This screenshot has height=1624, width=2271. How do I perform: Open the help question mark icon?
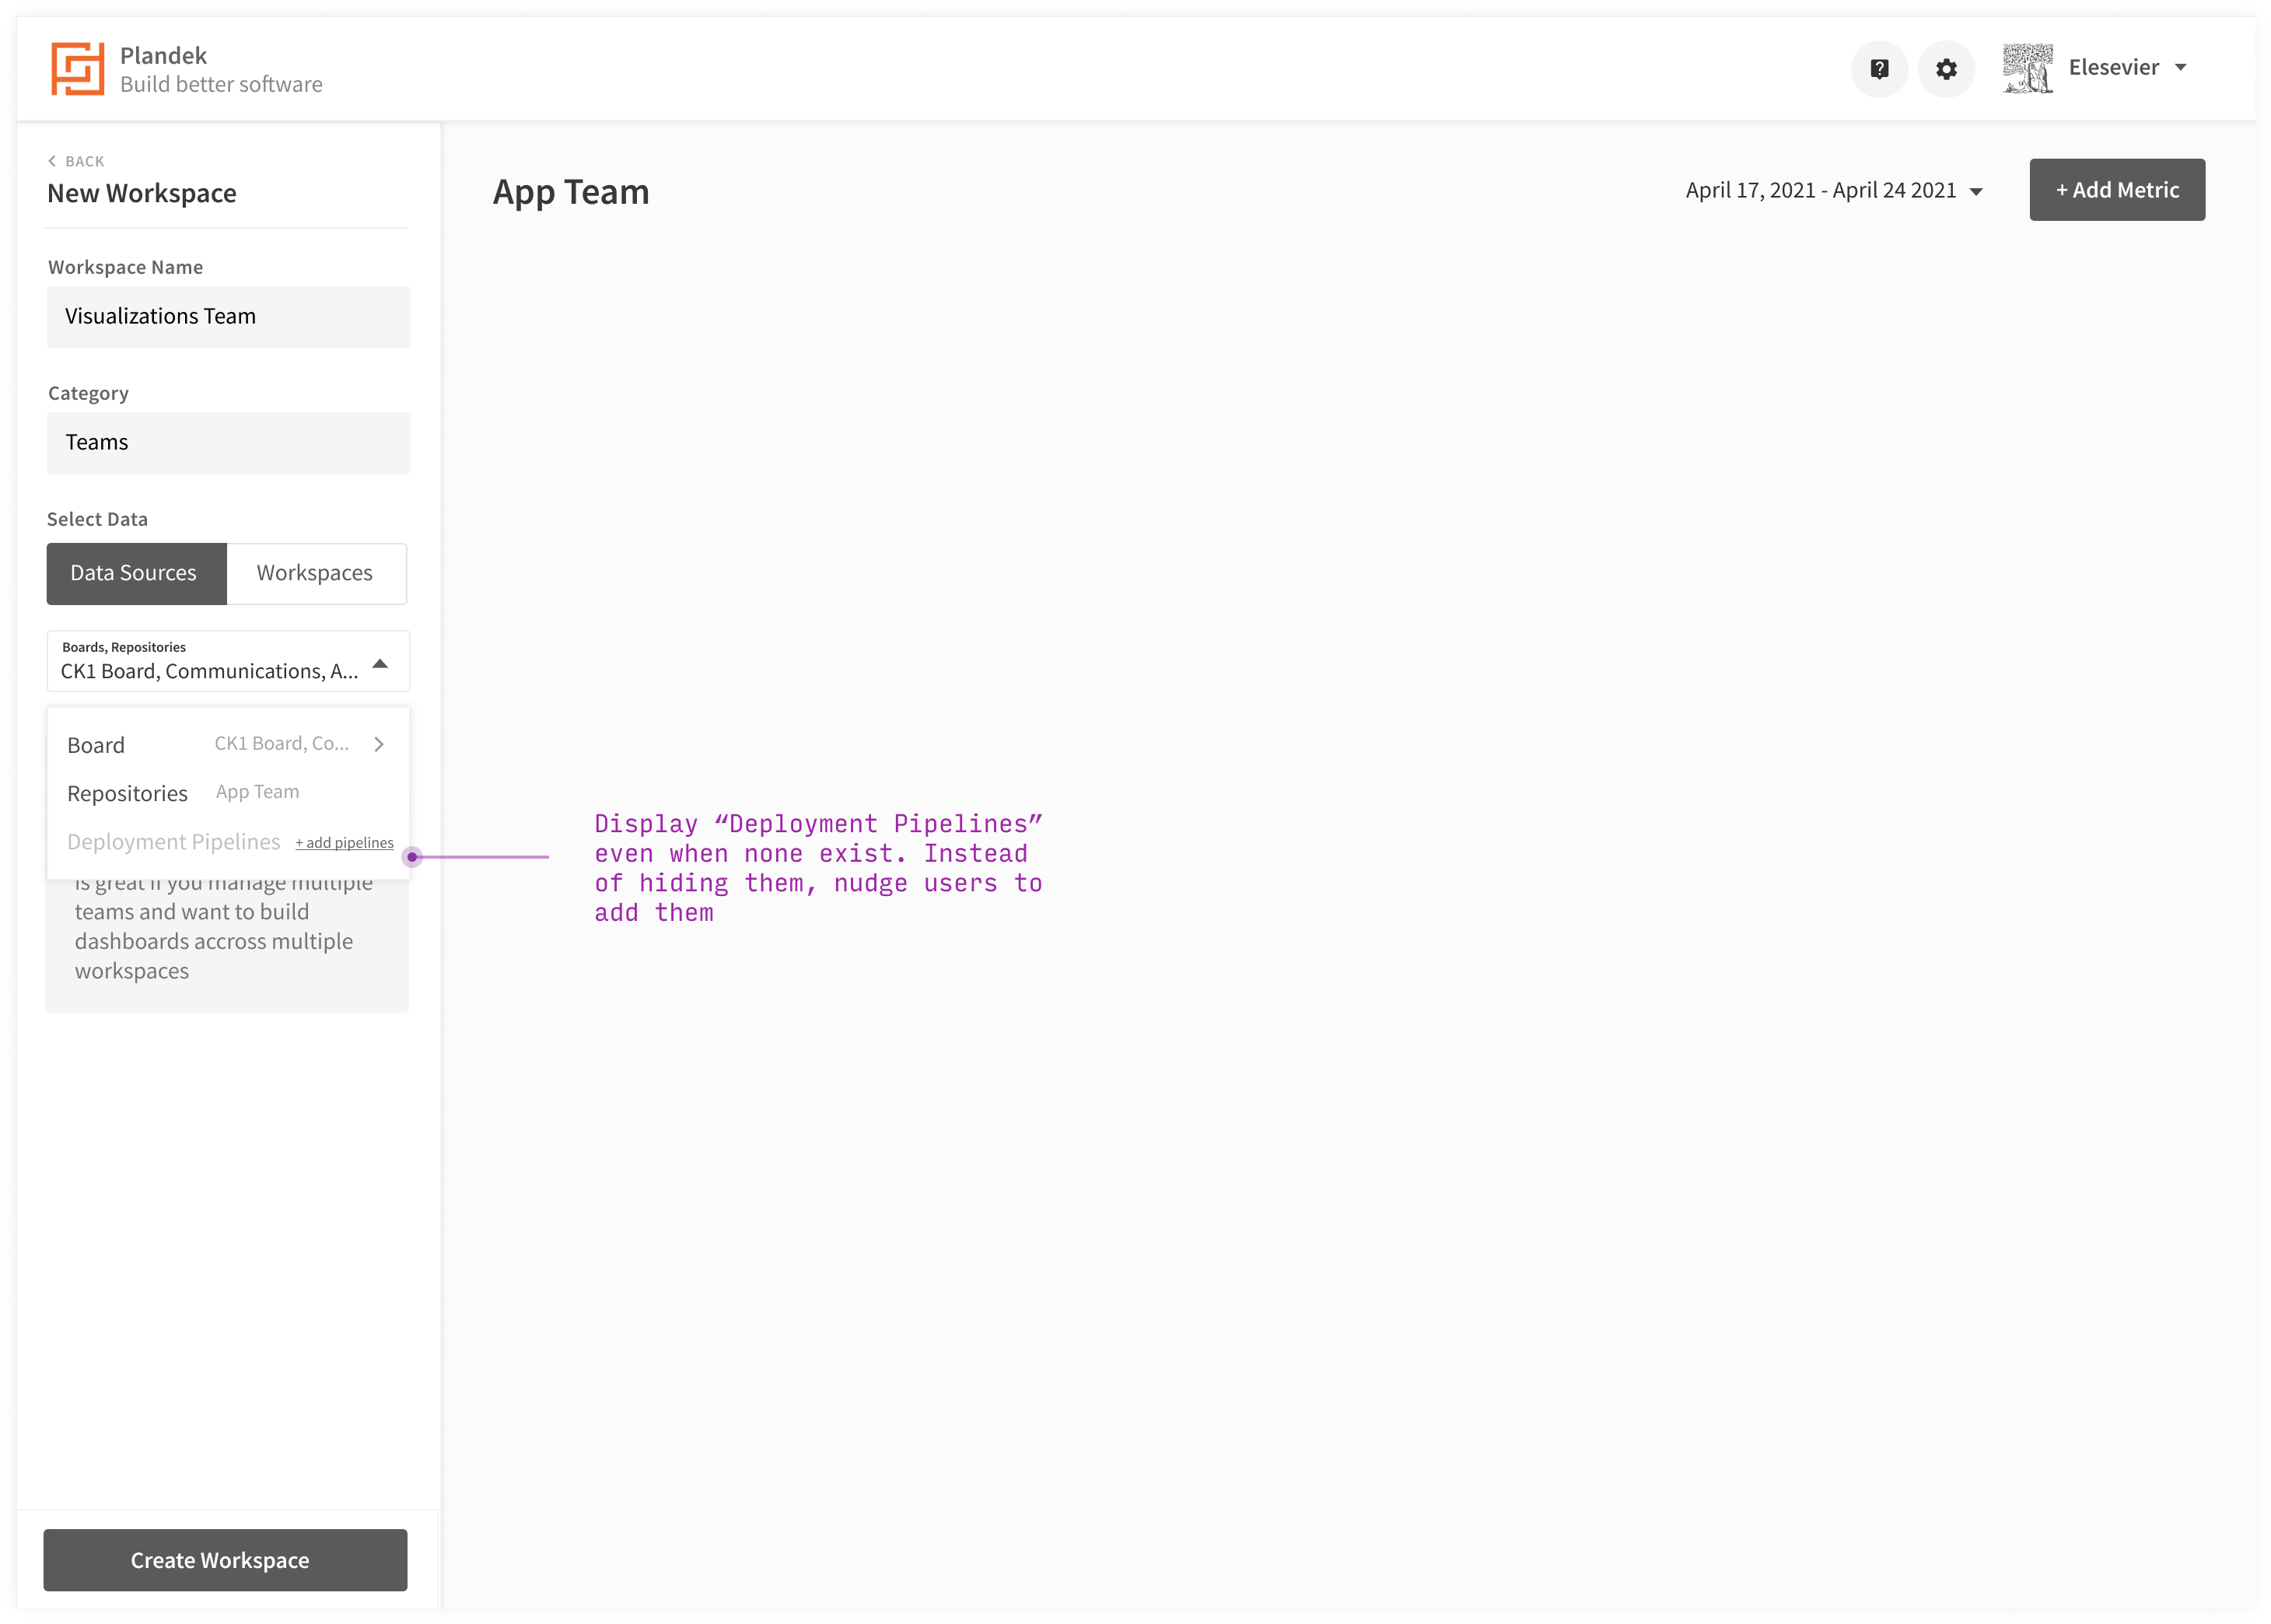tap(1879, 69)
